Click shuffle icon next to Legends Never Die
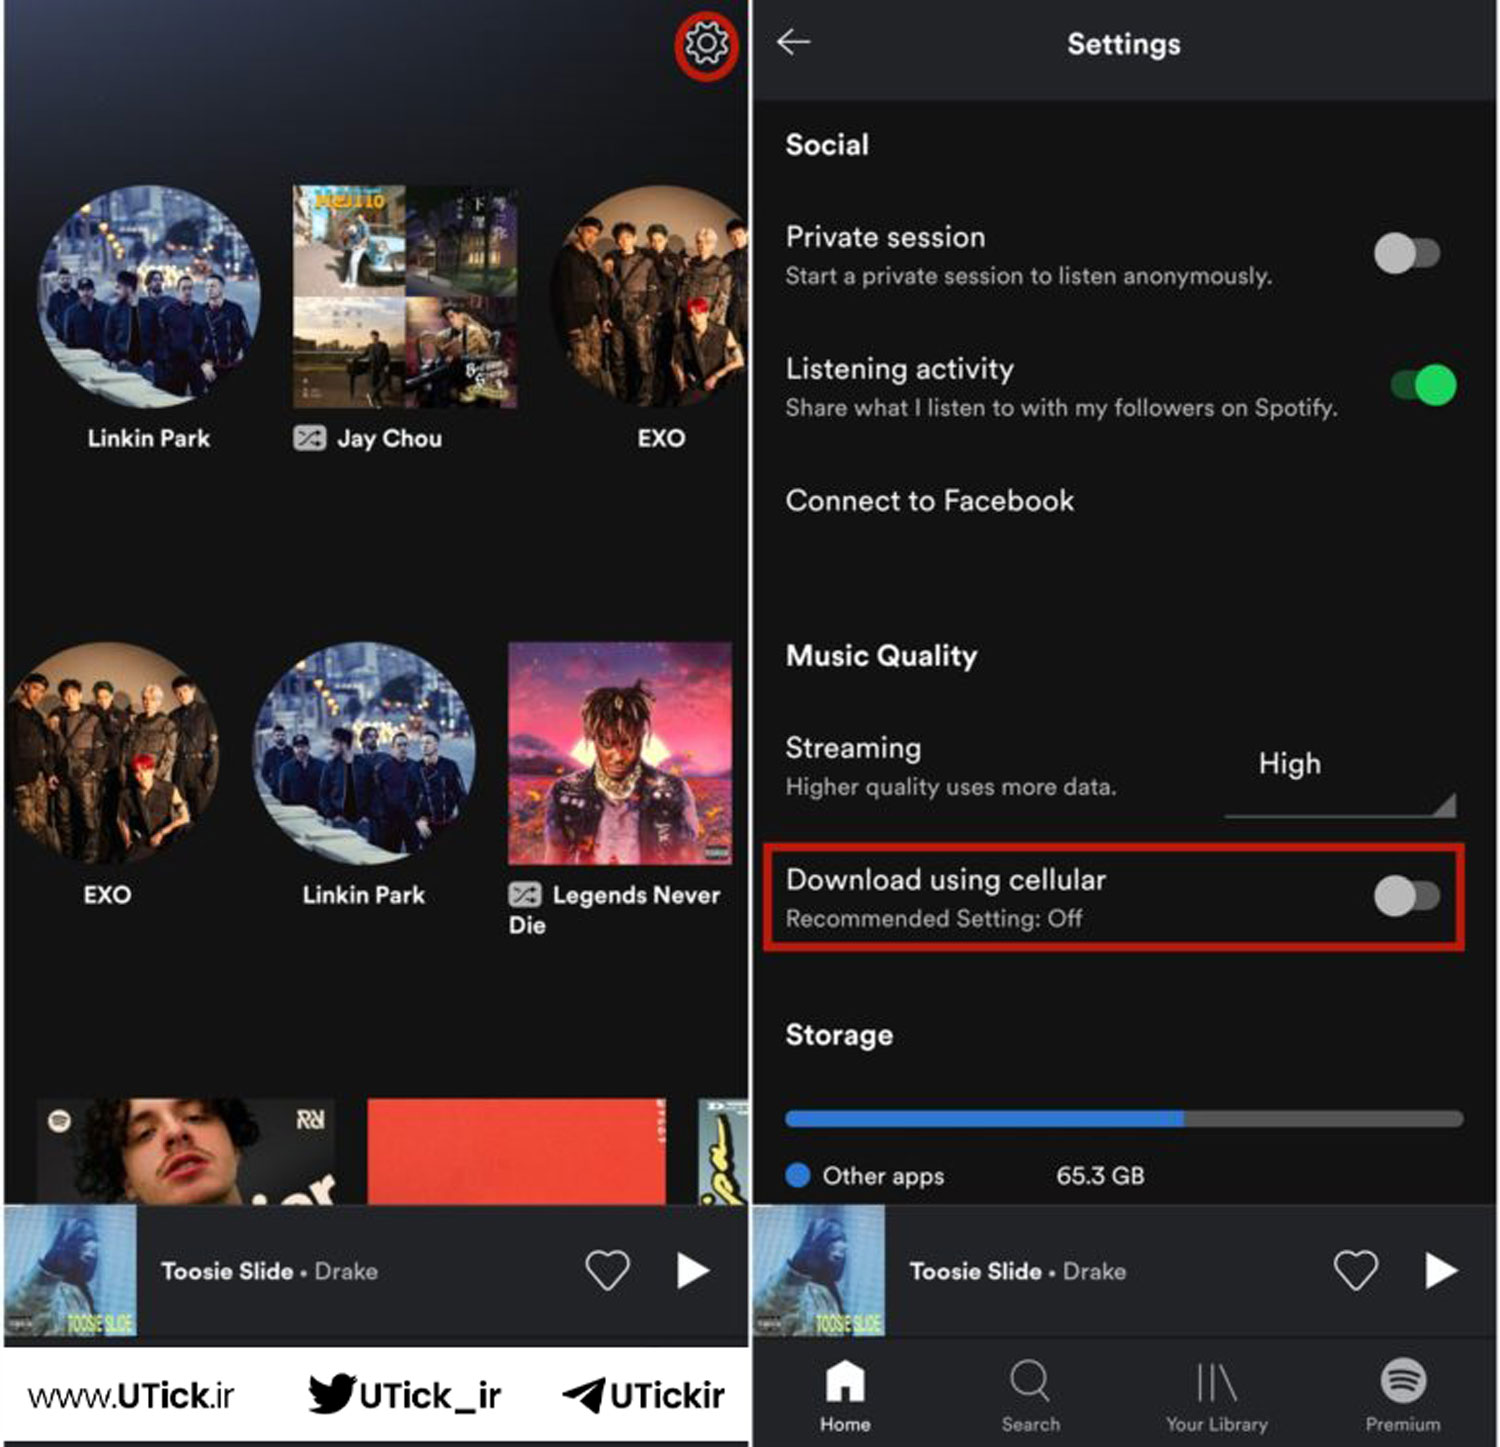This screenshot has height=1447, width=1500. click(x=525, y=894)
